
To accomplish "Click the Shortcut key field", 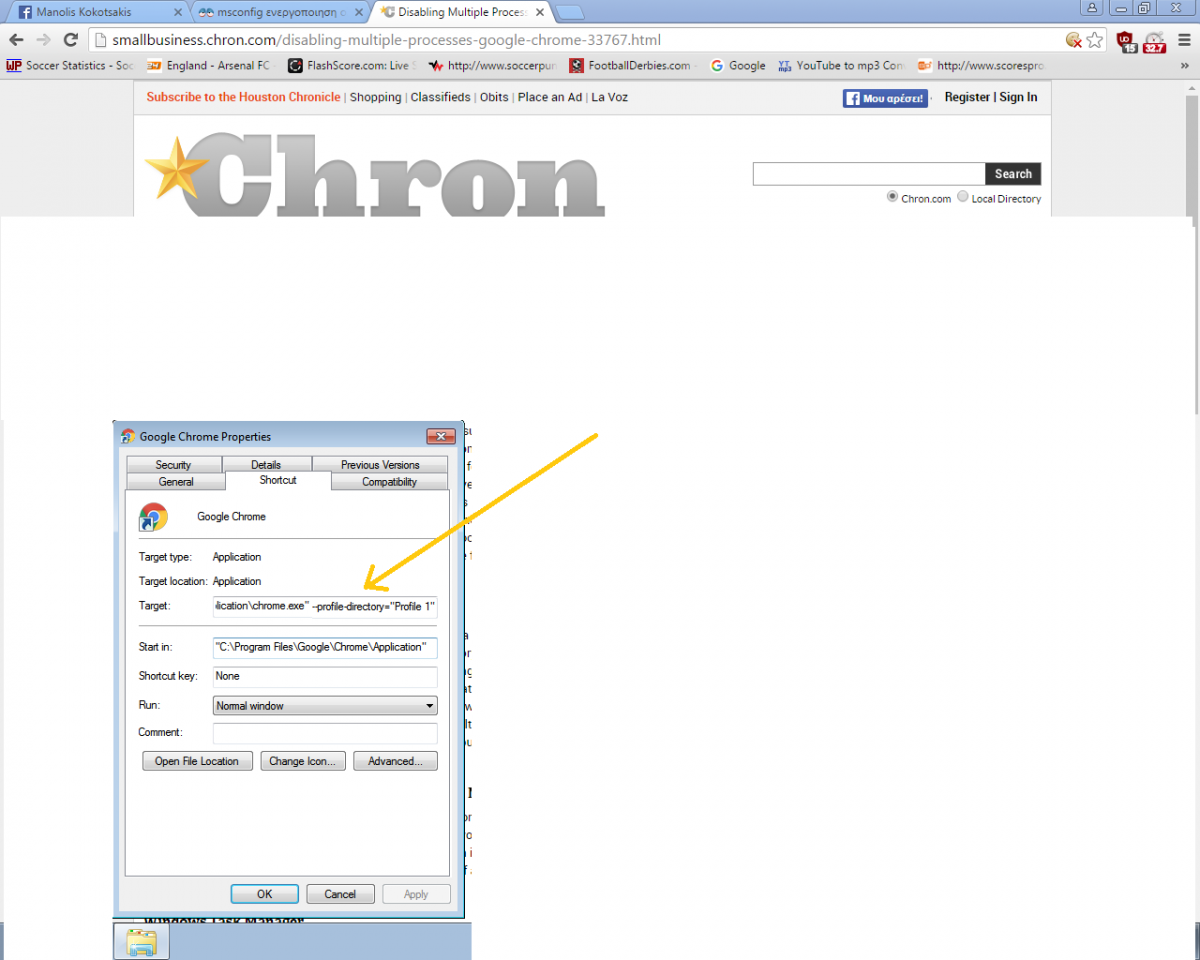I will 325,676.
